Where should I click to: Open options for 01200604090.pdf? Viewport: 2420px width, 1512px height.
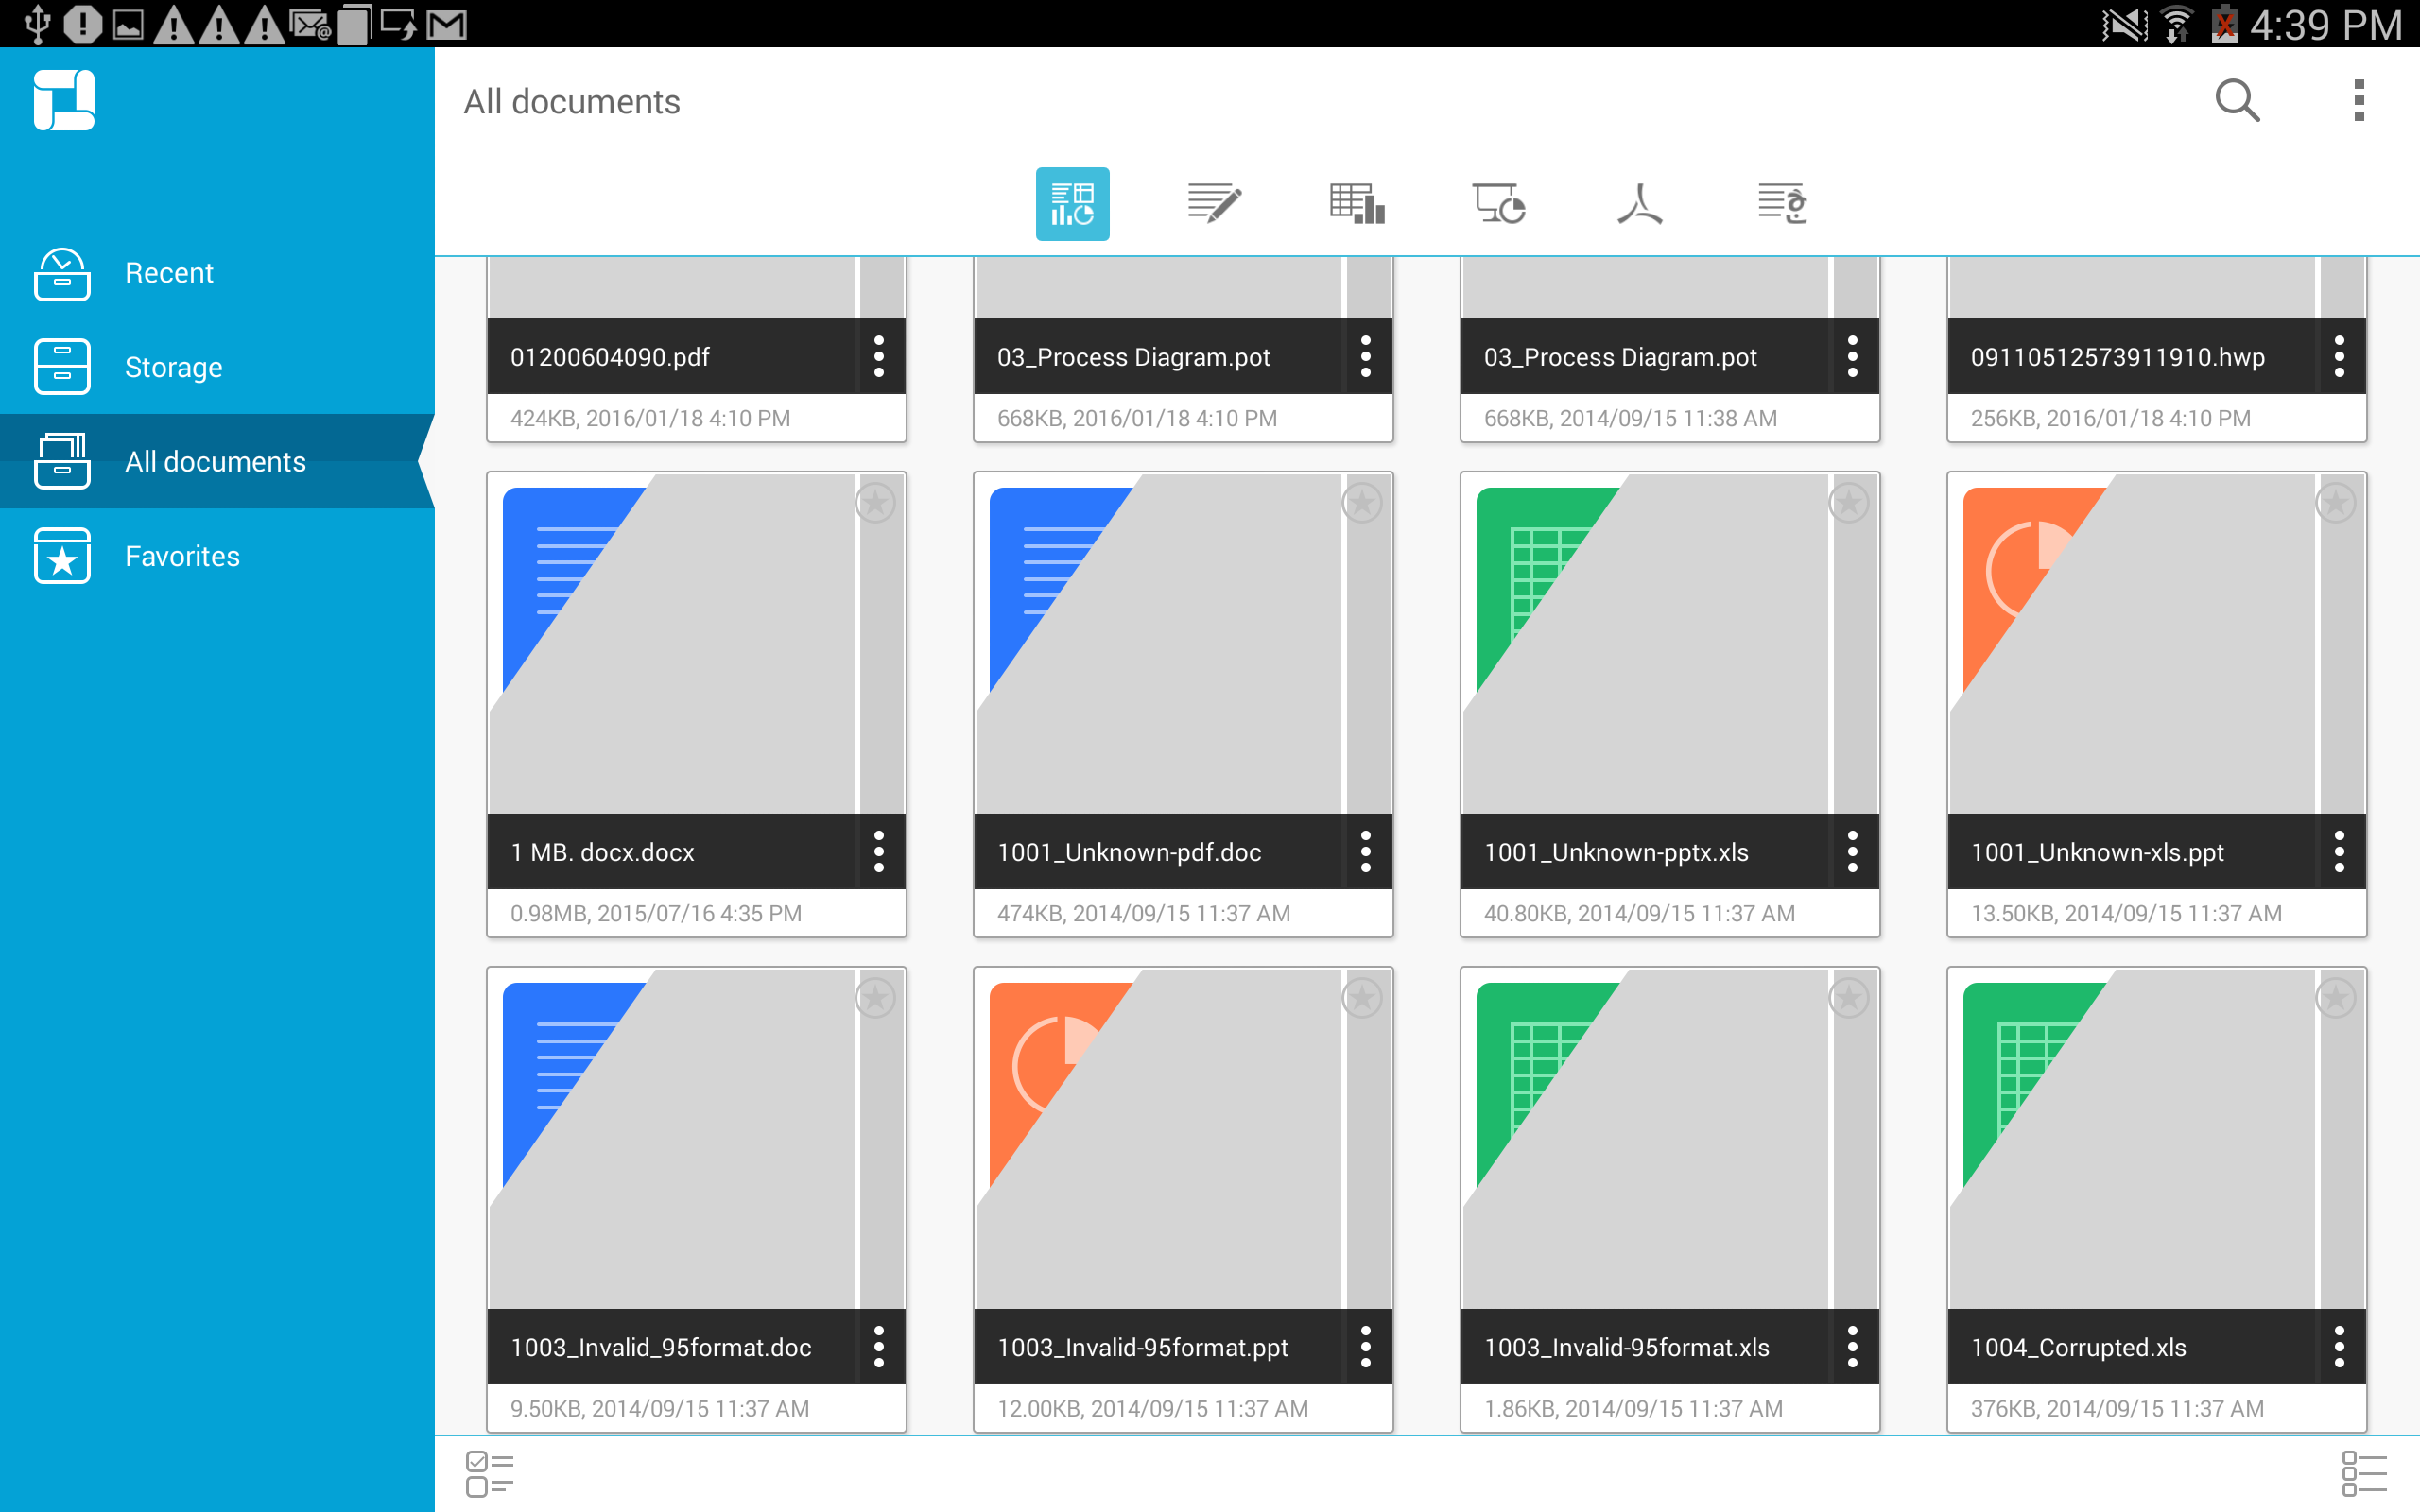879,356
